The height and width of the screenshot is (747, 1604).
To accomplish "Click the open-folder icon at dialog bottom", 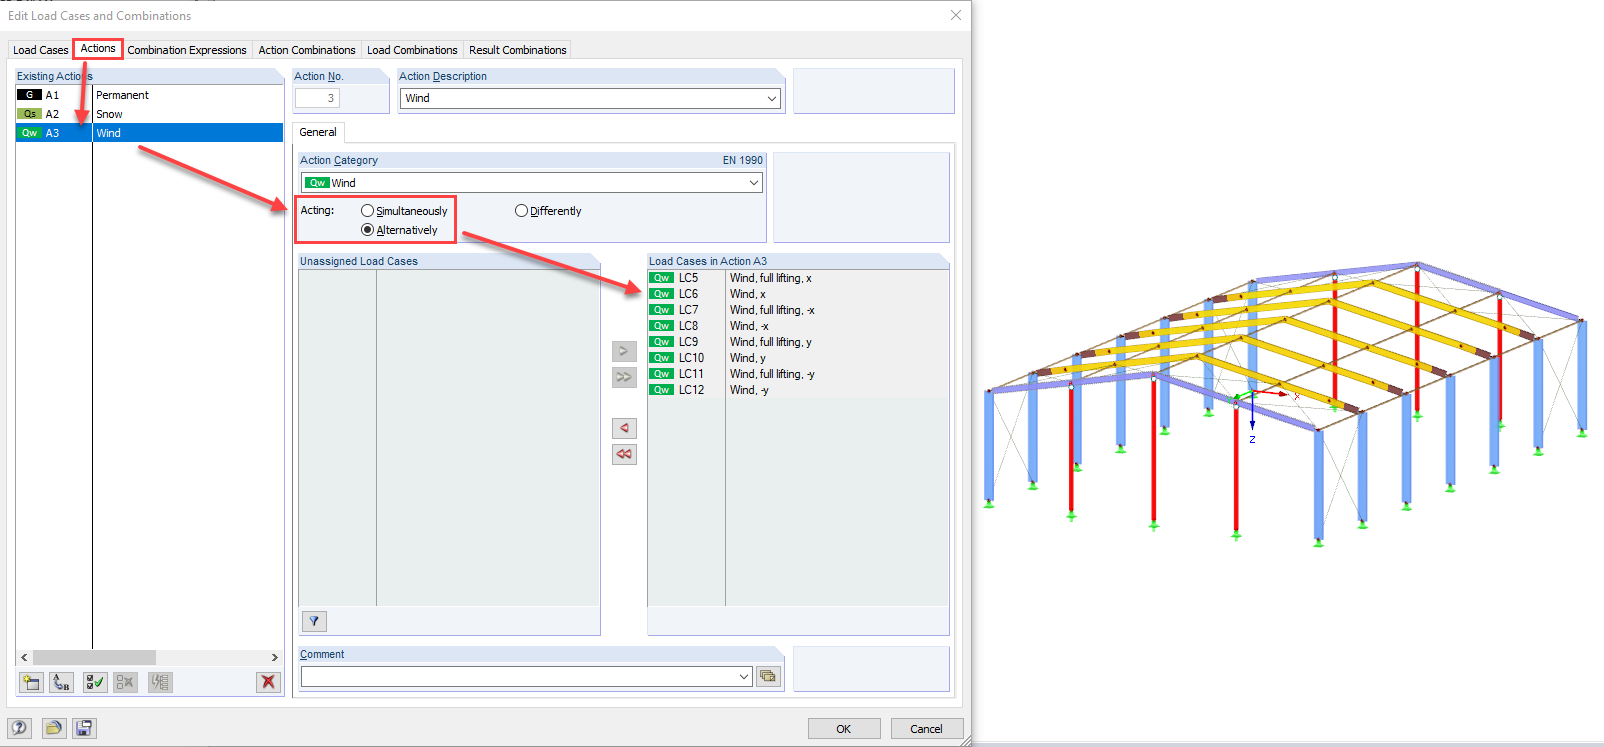I will pos(54,728).
